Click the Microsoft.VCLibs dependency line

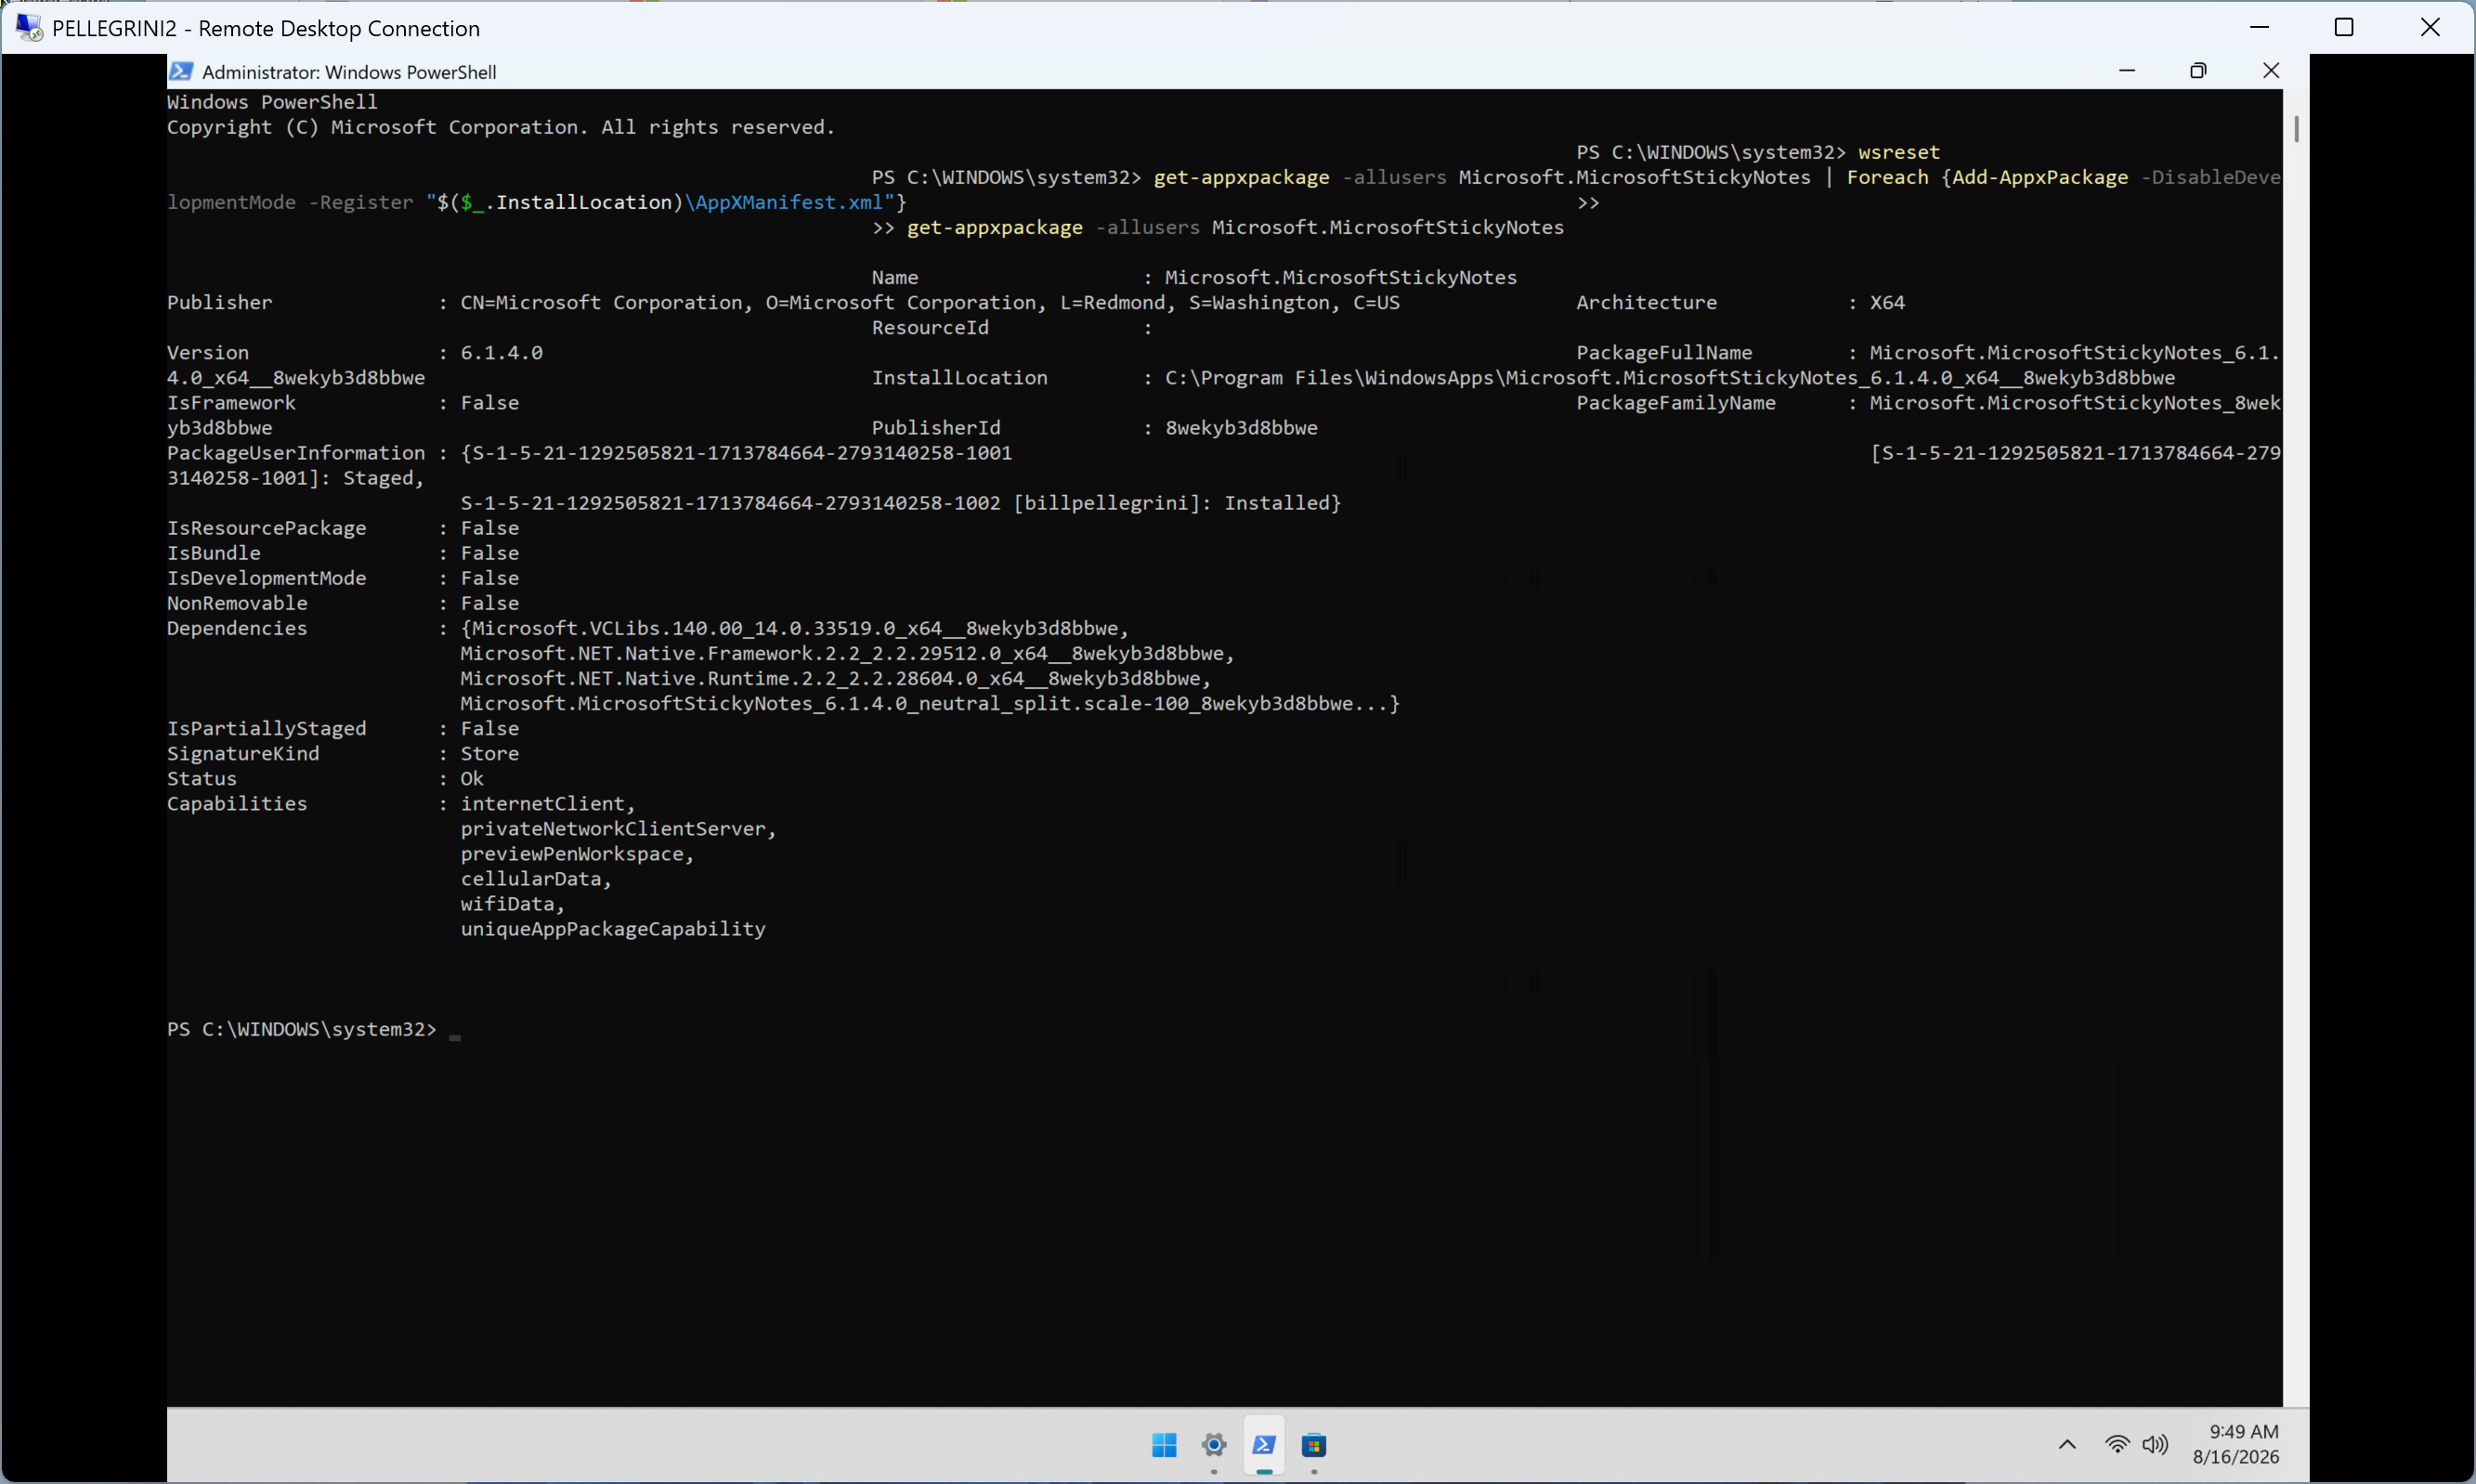[x=795, y=628]
